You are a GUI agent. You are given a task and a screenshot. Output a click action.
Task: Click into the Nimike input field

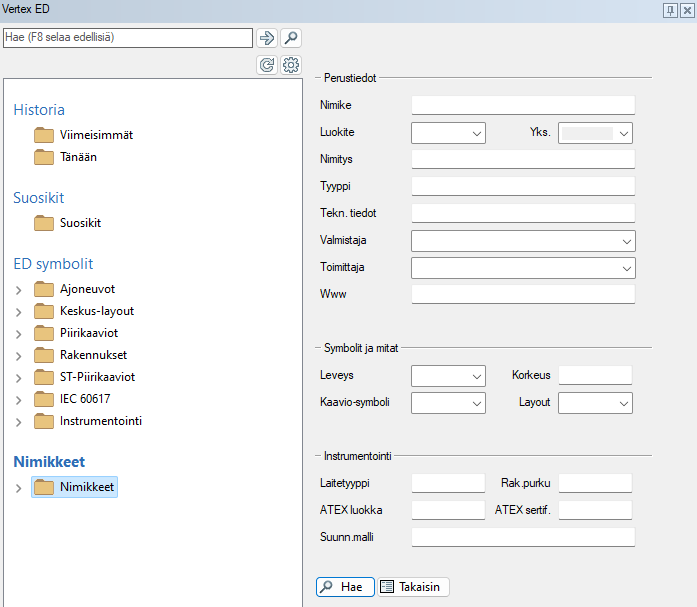pyautogui.click(x=522, y=105)
